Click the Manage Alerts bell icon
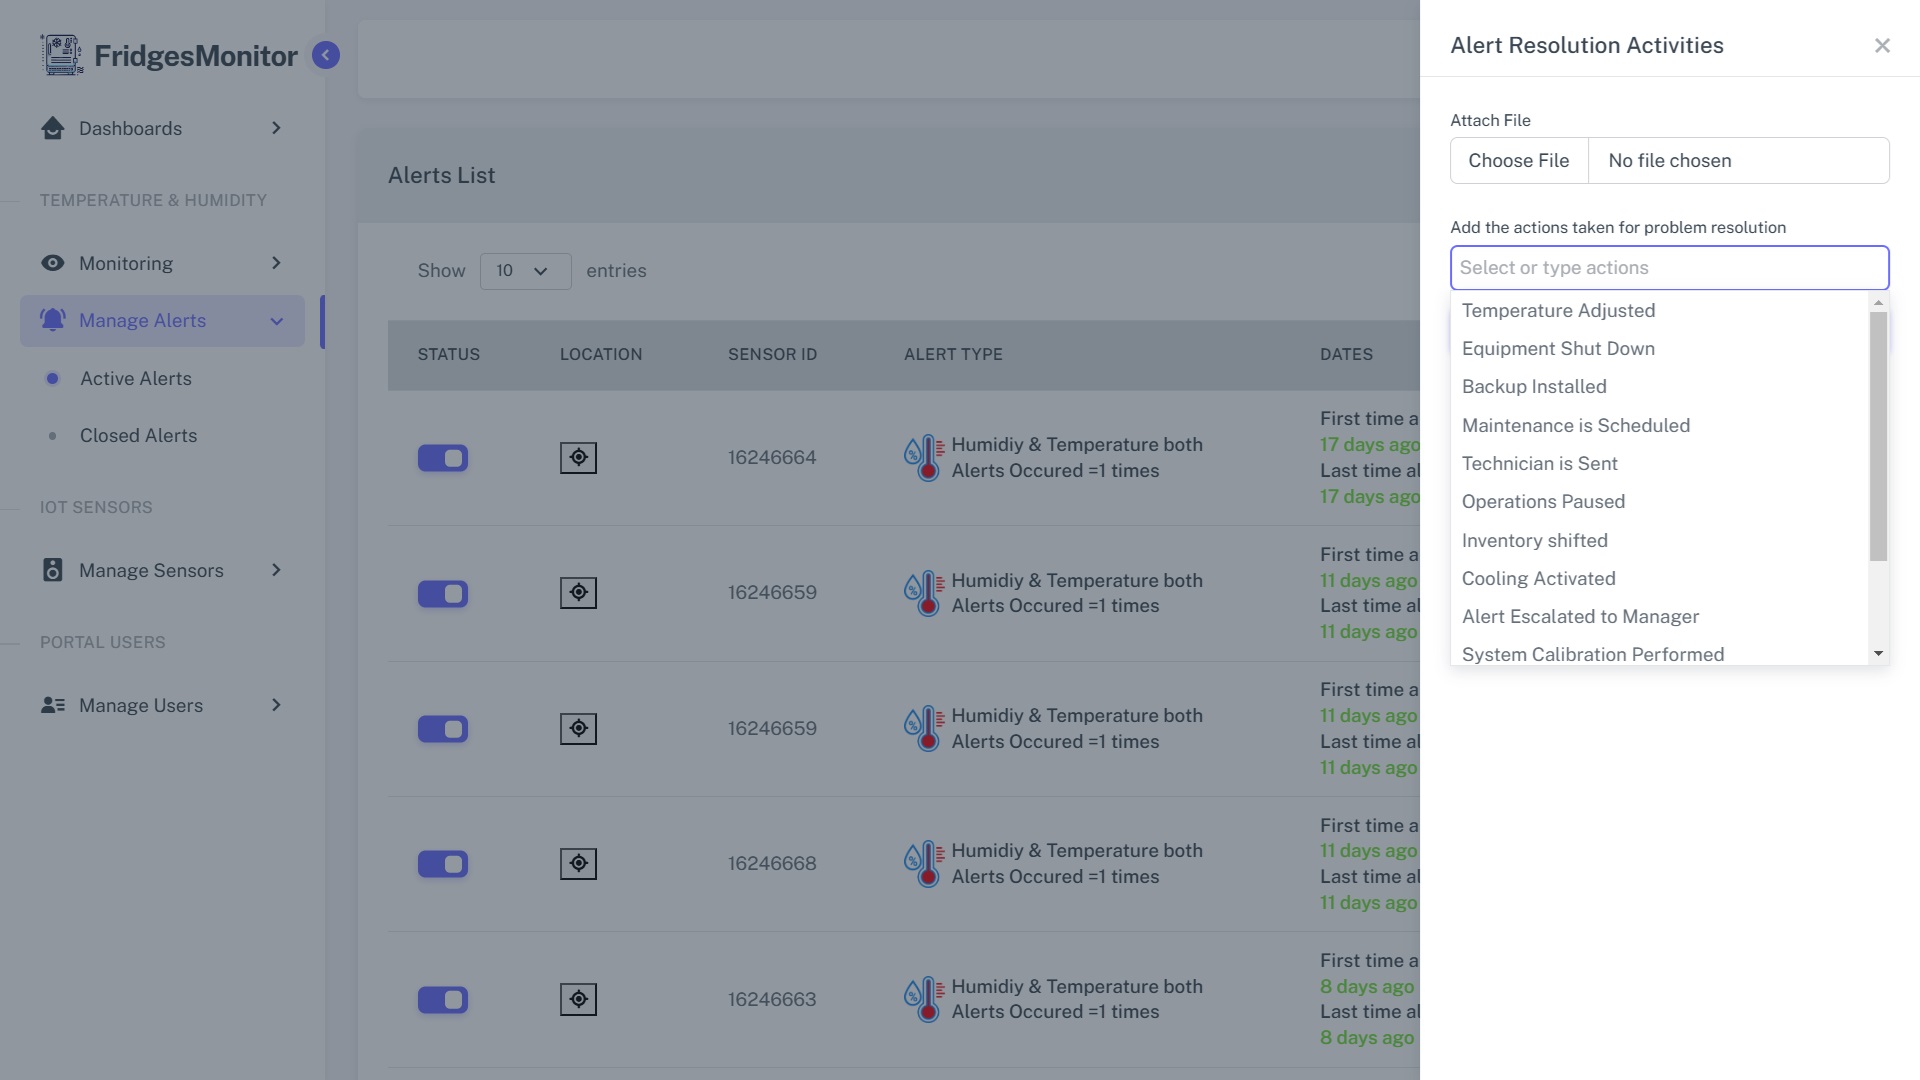 pyautogui.click(x=53, y=320)
